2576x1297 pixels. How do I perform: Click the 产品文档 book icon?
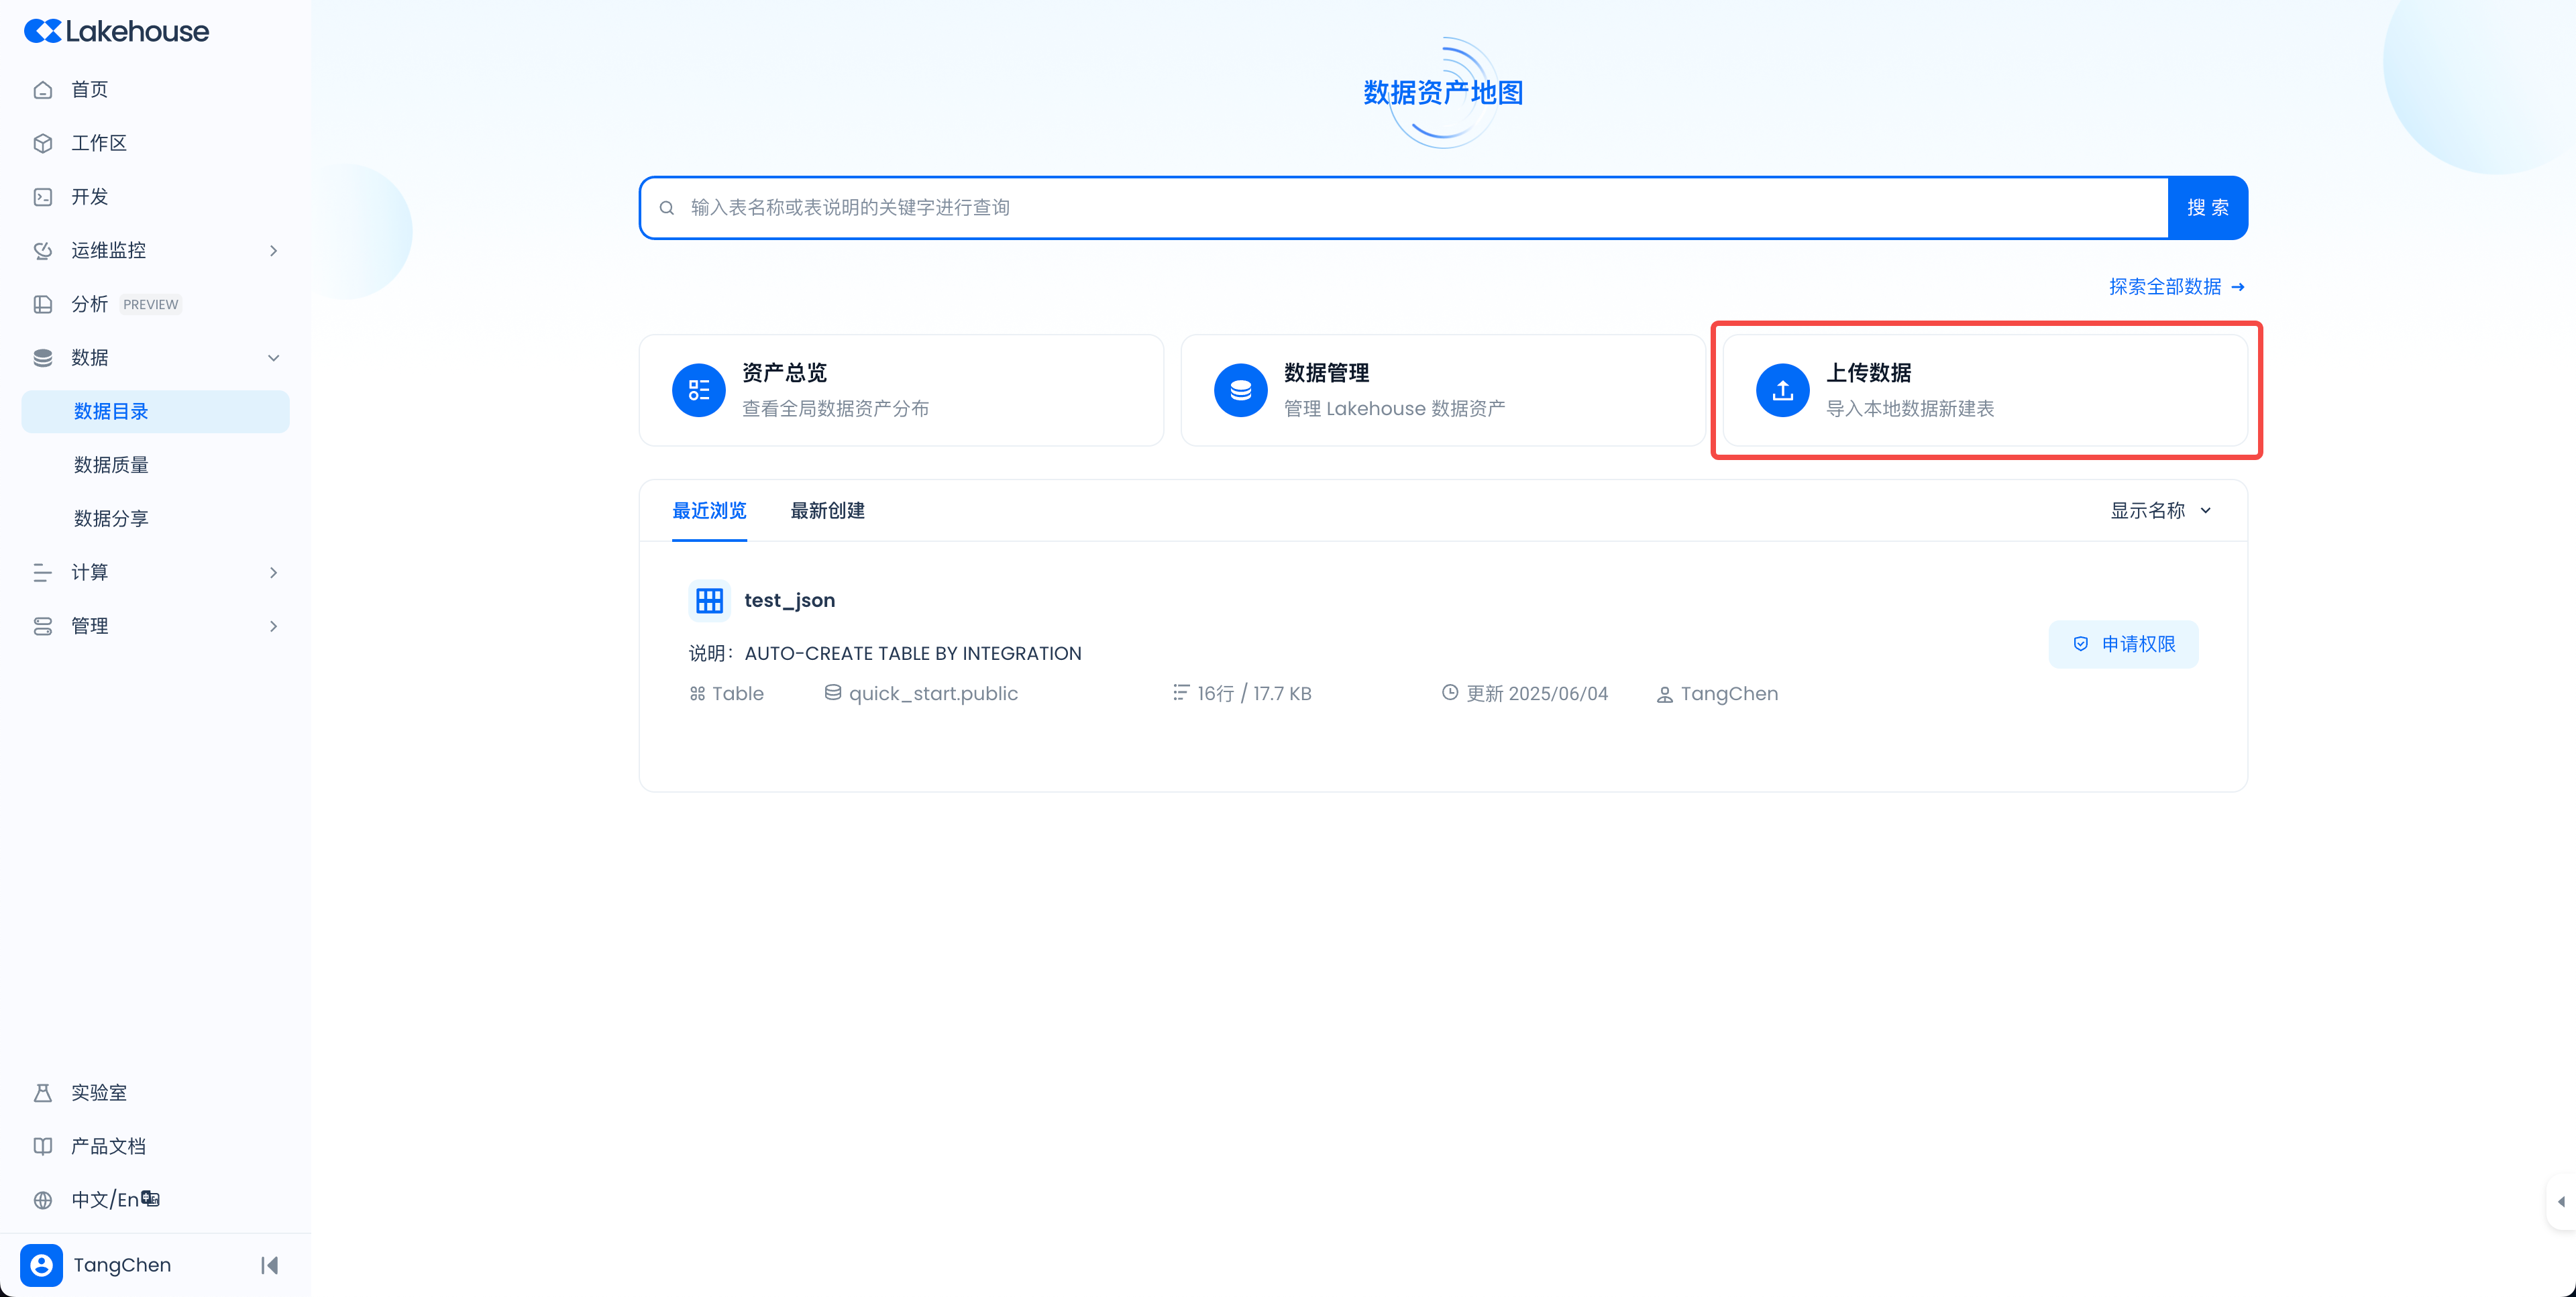point(43,1146)
